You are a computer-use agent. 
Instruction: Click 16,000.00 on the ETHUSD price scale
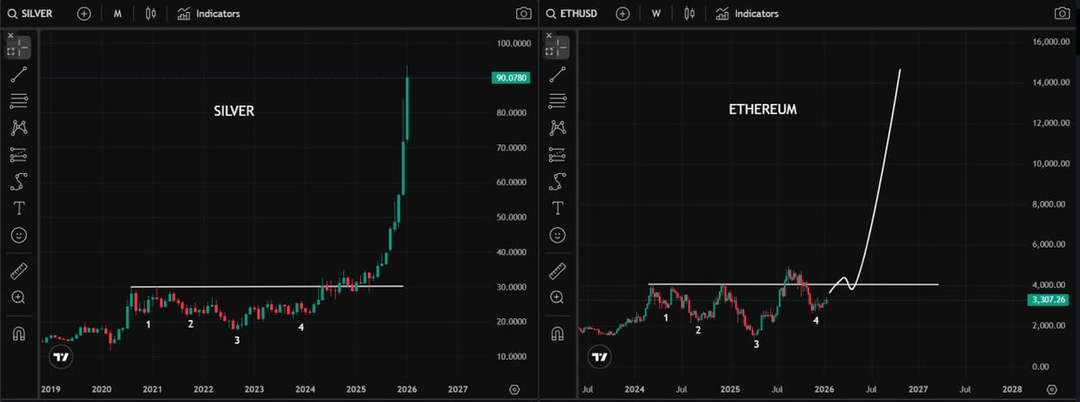click(1051, 42)
